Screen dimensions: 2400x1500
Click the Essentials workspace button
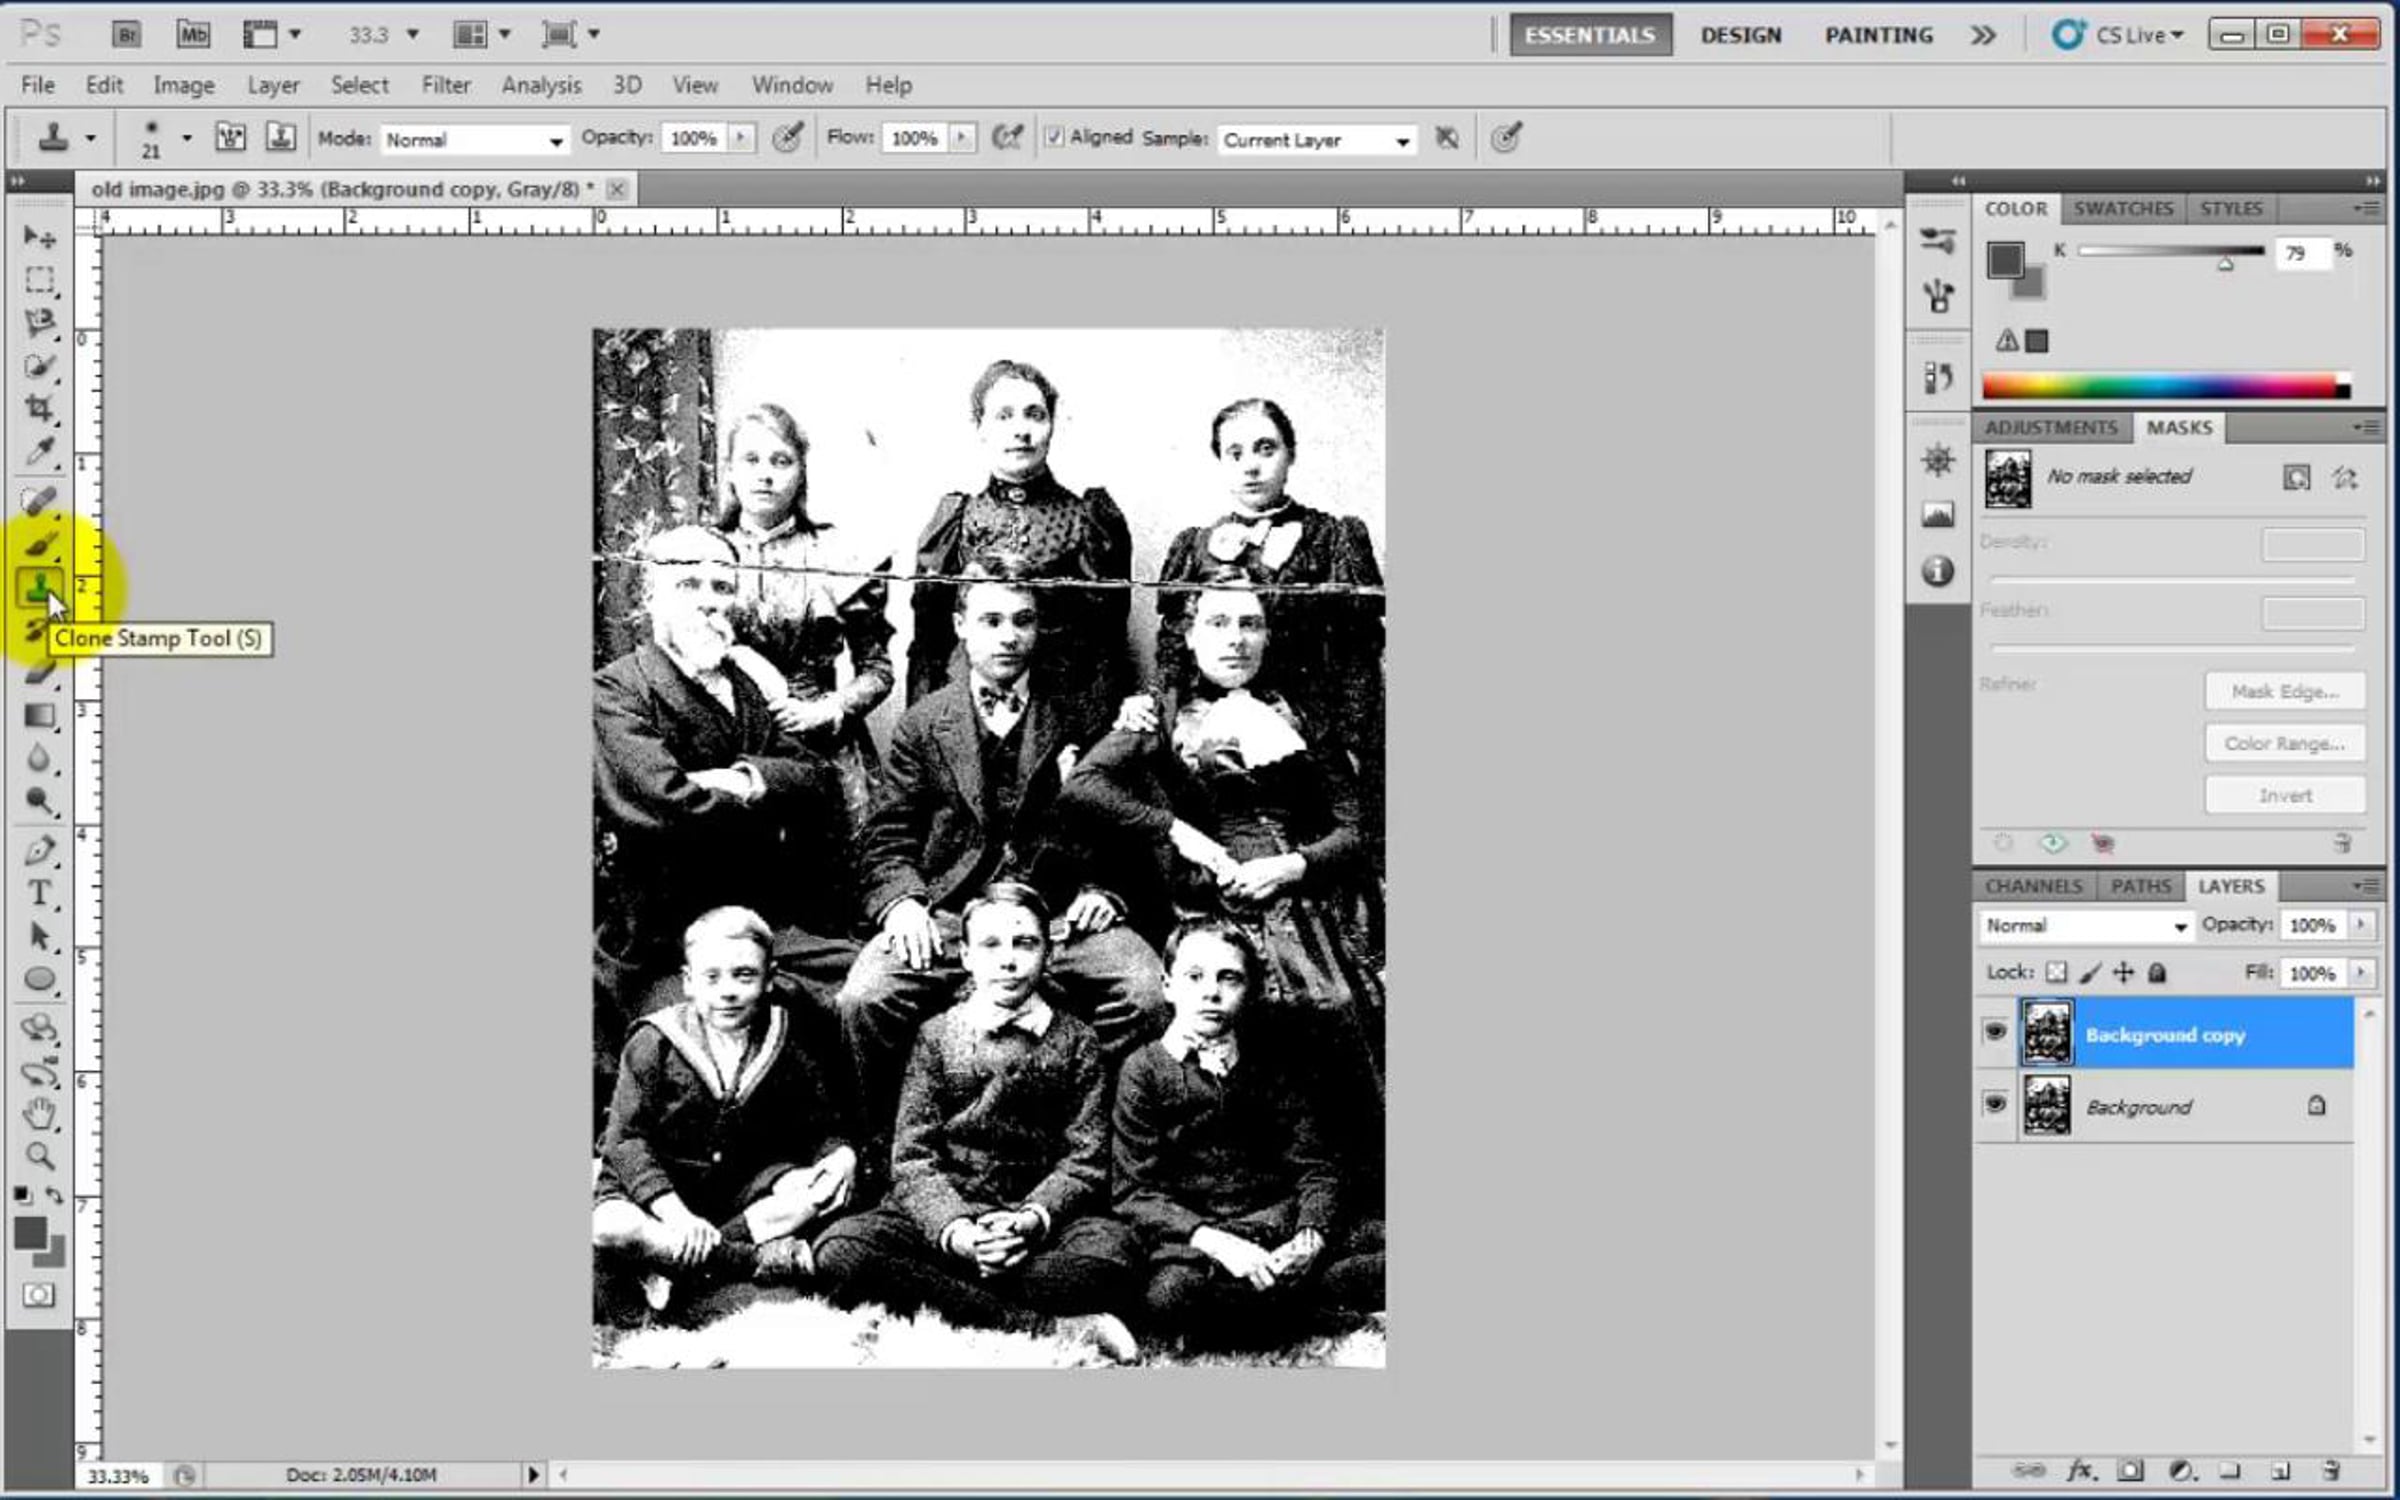(x=1589, y=36)
